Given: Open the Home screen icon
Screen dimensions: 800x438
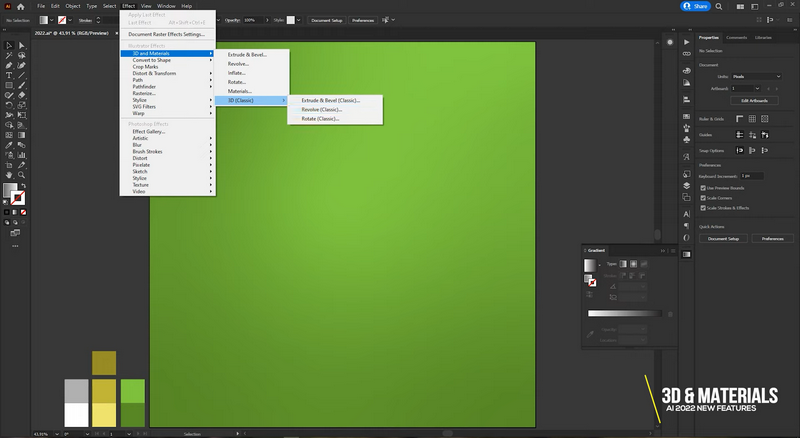Looking at the screenshot, I should [20, 6].
